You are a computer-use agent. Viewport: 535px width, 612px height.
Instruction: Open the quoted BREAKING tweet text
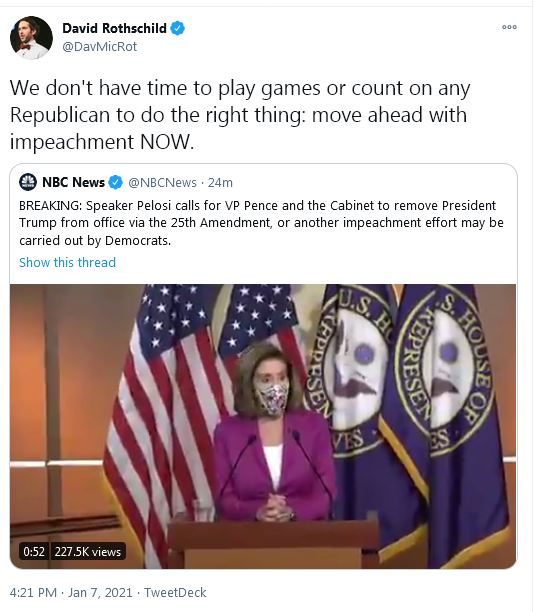(261, 223)
